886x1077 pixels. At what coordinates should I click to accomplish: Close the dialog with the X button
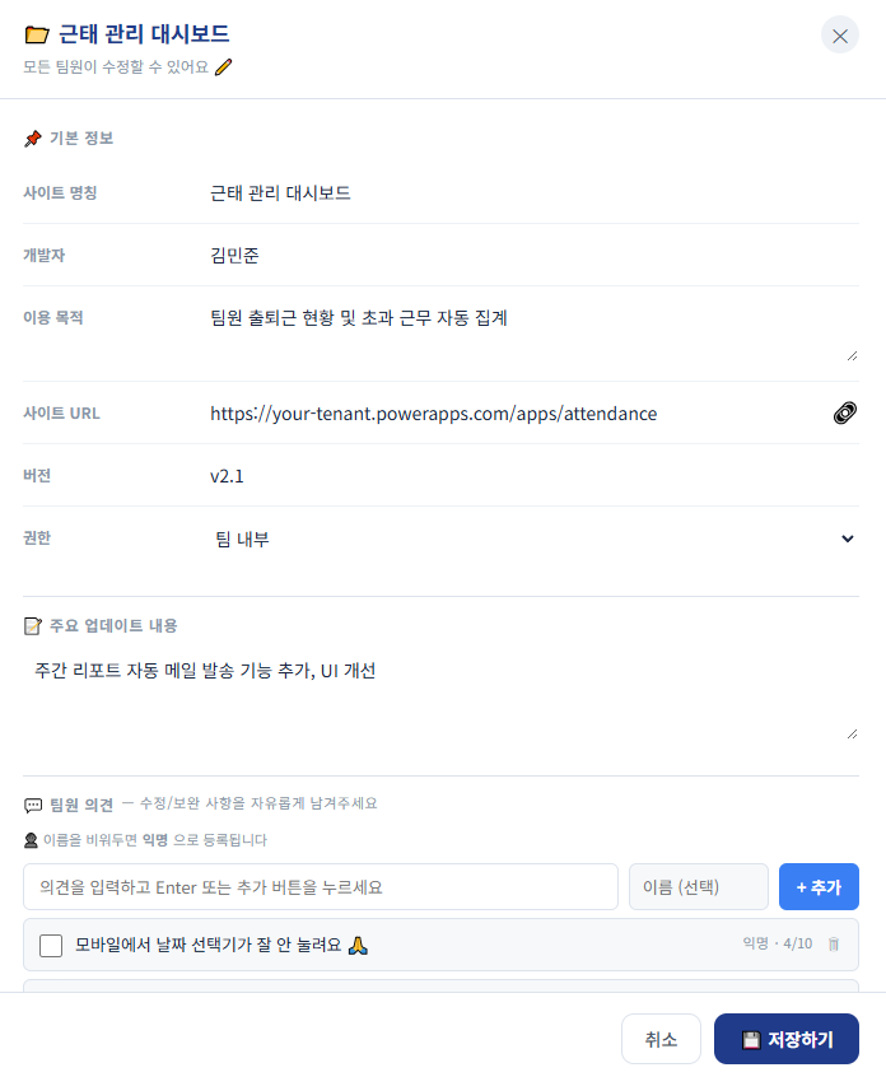point(840,35)
